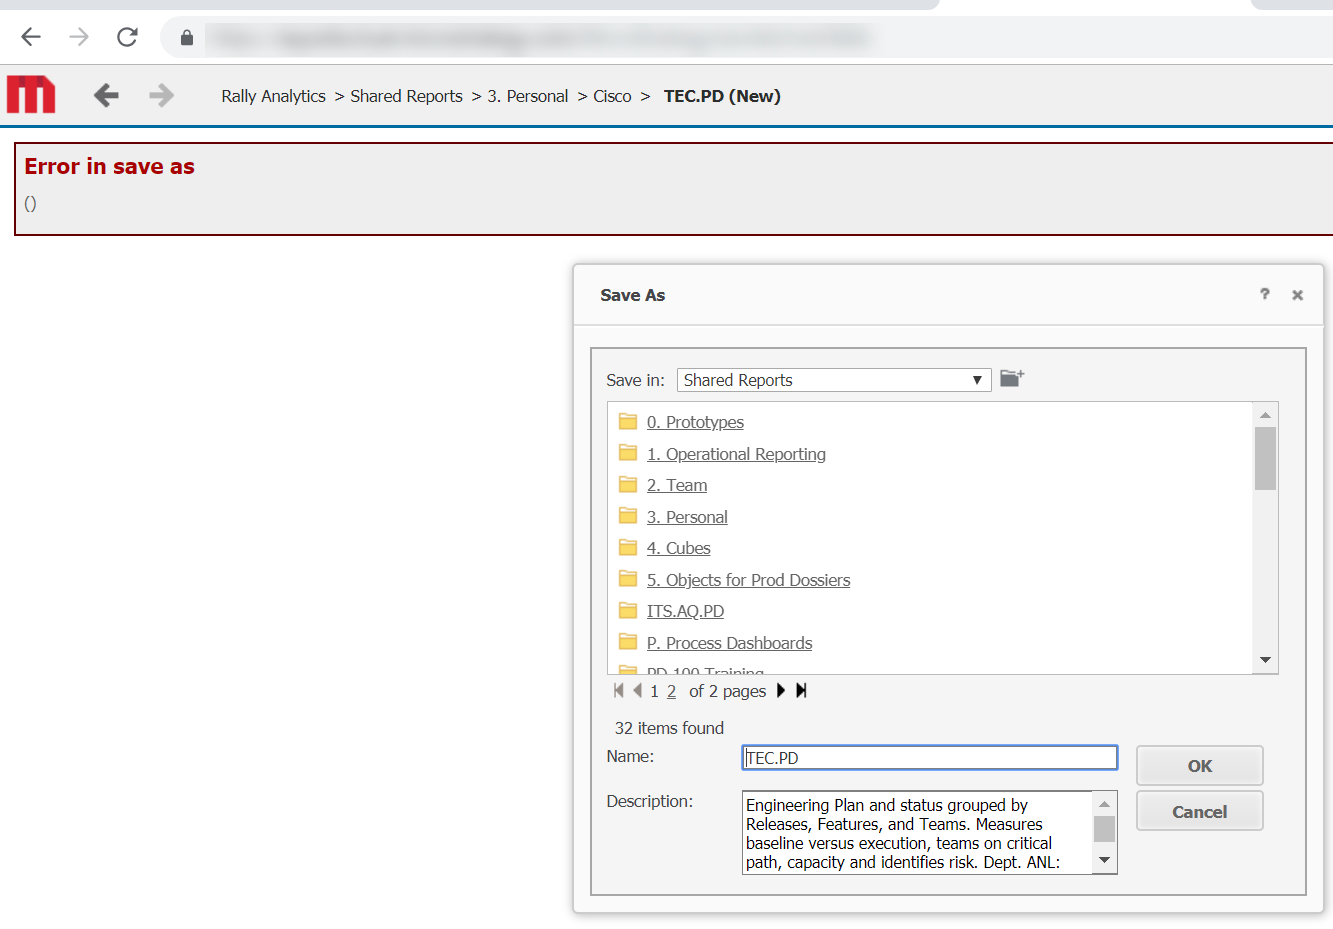Screen dimensions: 1333x929
Task: Click inside the Name text field
Action: tap(928, 757)
